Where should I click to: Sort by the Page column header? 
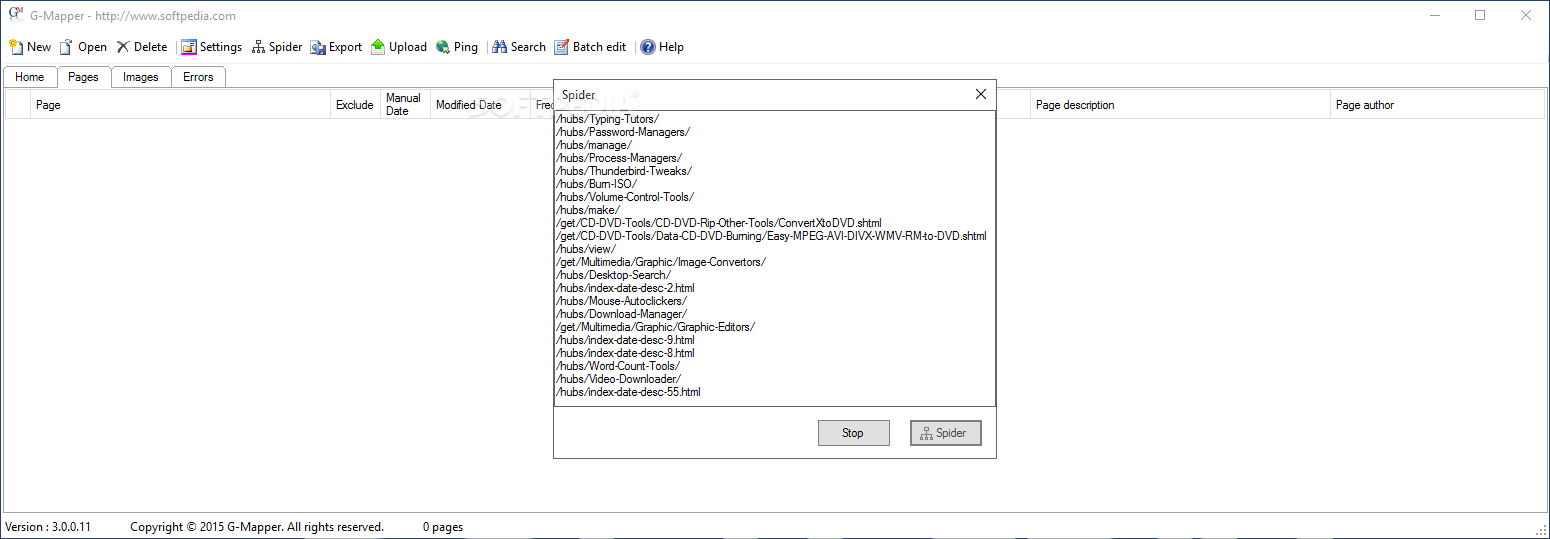pyautogui.click(x=181, y=105)
